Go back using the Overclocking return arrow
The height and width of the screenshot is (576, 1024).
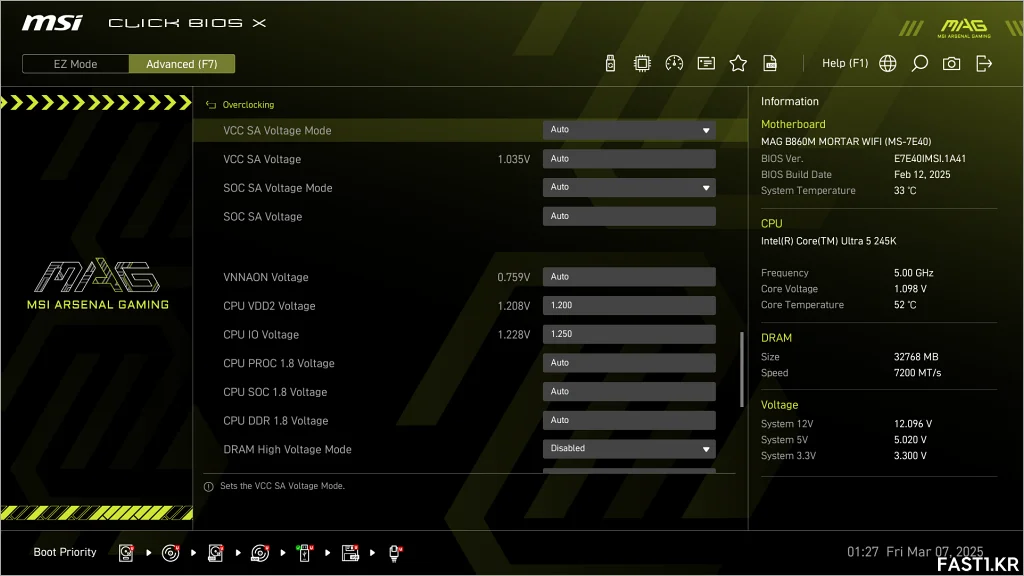210,104
